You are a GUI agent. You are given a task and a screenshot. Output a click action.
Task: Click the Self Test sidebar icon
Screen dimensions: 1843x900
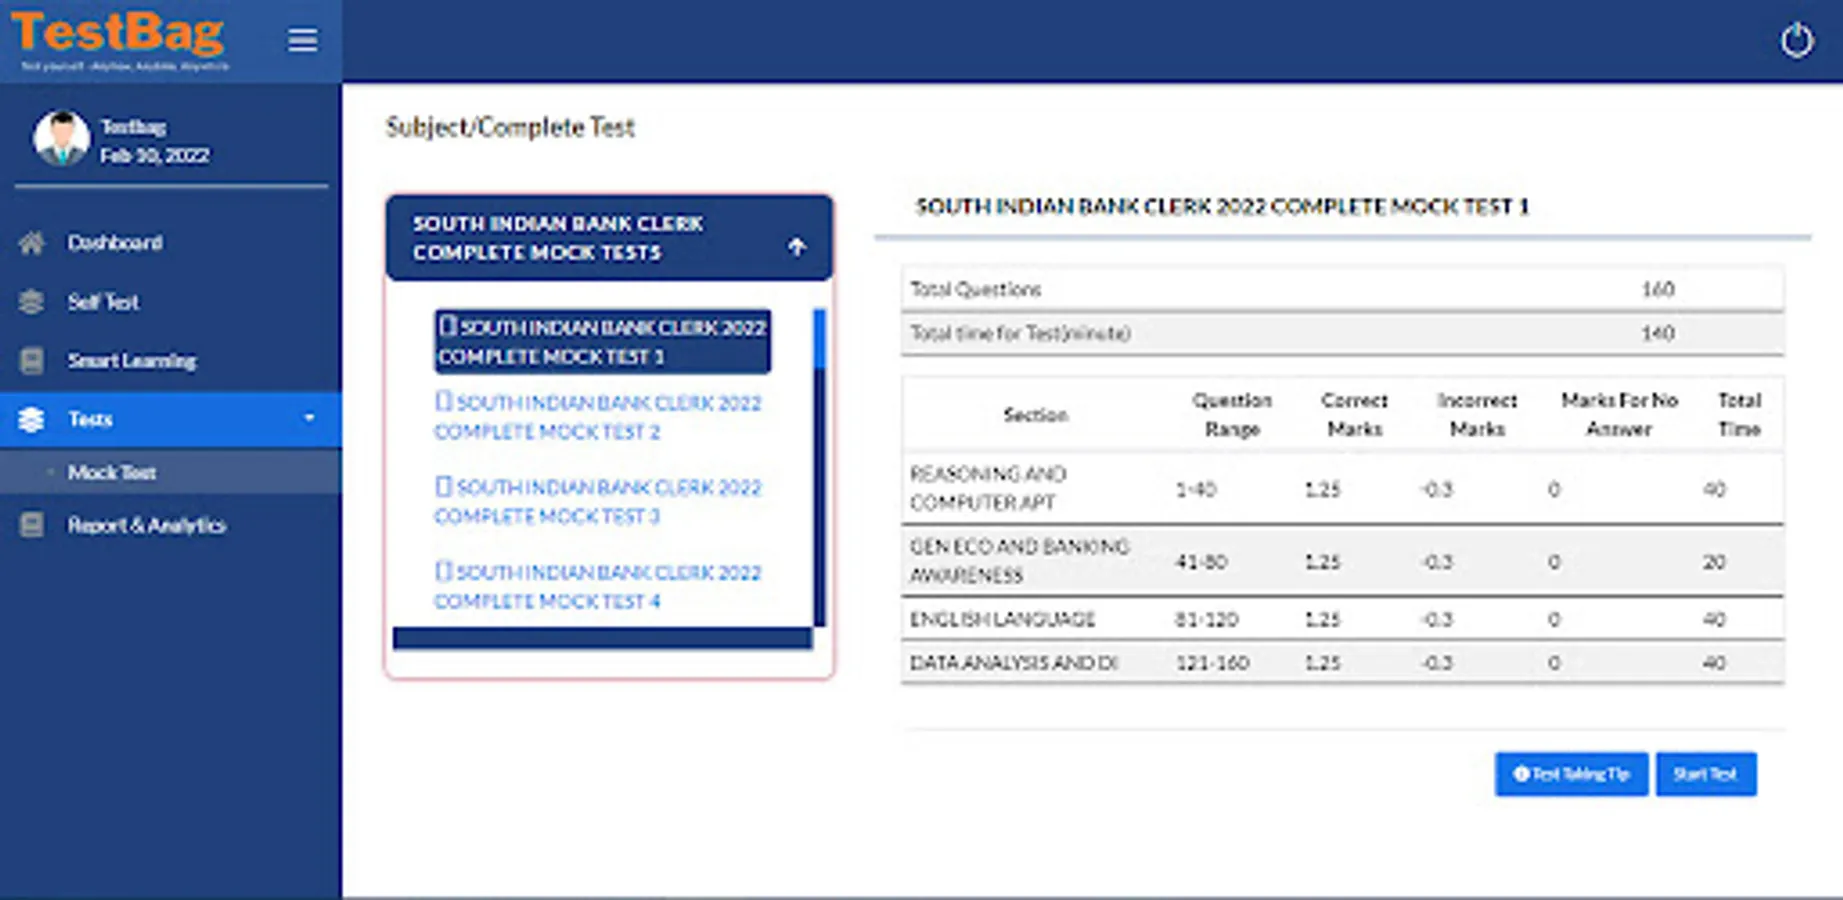(x=32, y=302)
